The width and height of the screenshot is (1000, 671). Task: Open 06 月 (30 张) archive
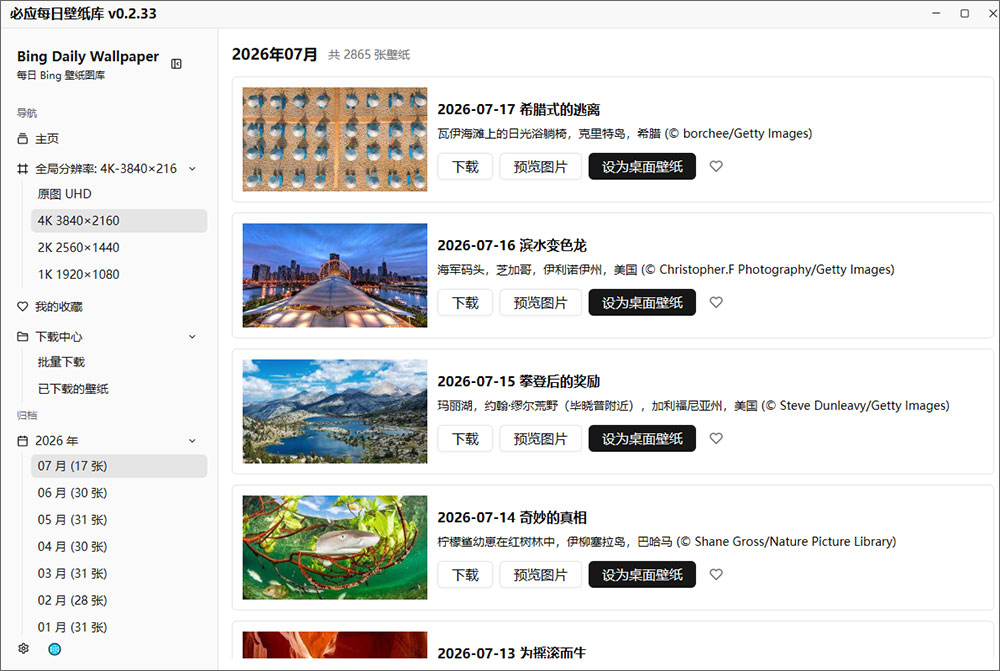coord(119,493)
